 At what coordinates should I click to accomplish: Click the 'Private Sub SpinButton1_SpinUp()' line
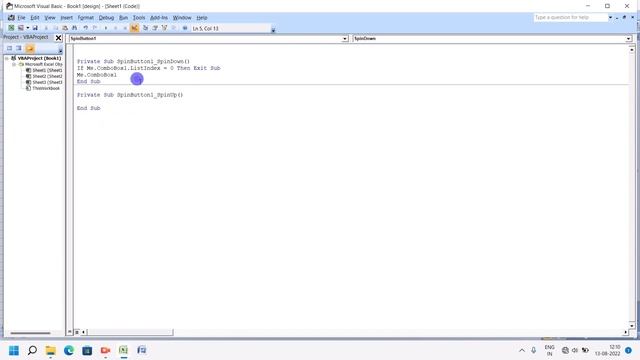[x=130, y=95]
